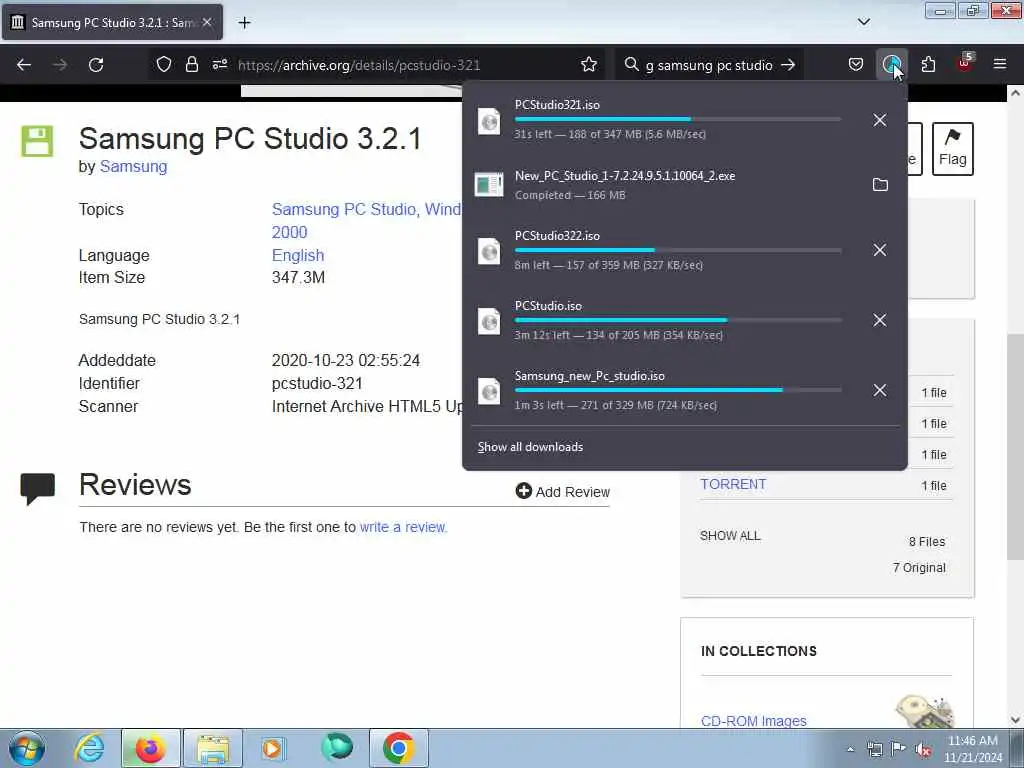The width and height of the screenshot is (1024, 768).
Task: Open the Samsung PC Studio topic link
Action: tap(344, 210)
